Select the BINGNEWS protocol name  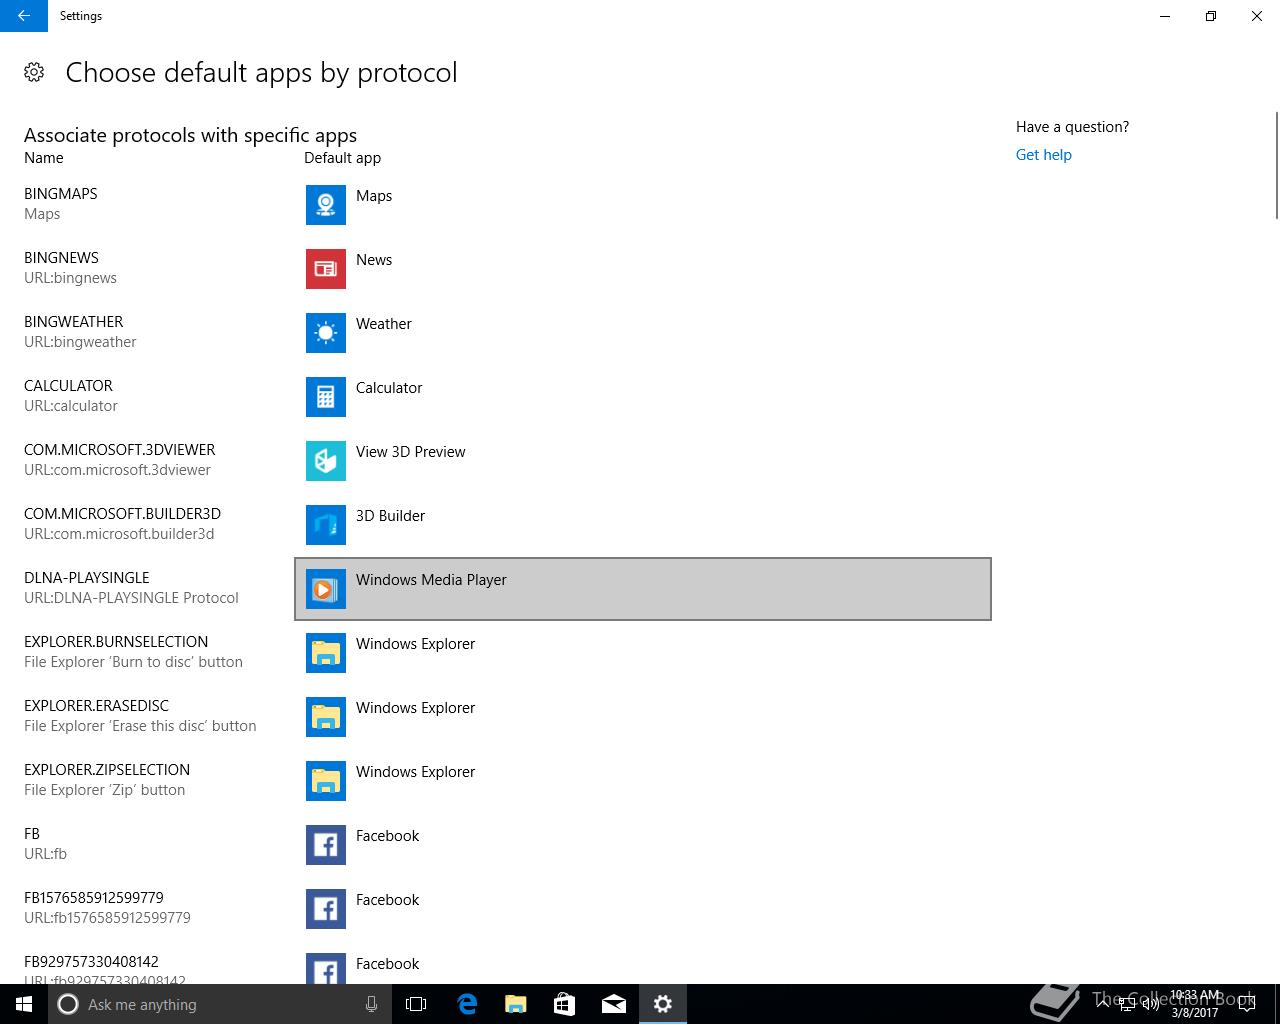tap(61, 258)
